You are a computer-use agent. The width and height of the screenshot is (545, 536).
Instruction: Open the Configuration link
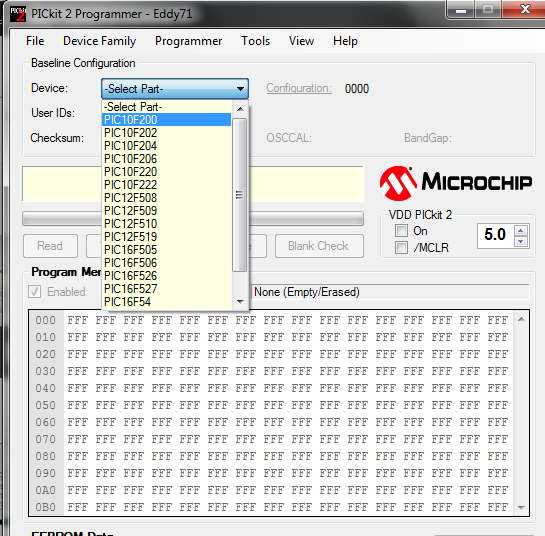299,88
